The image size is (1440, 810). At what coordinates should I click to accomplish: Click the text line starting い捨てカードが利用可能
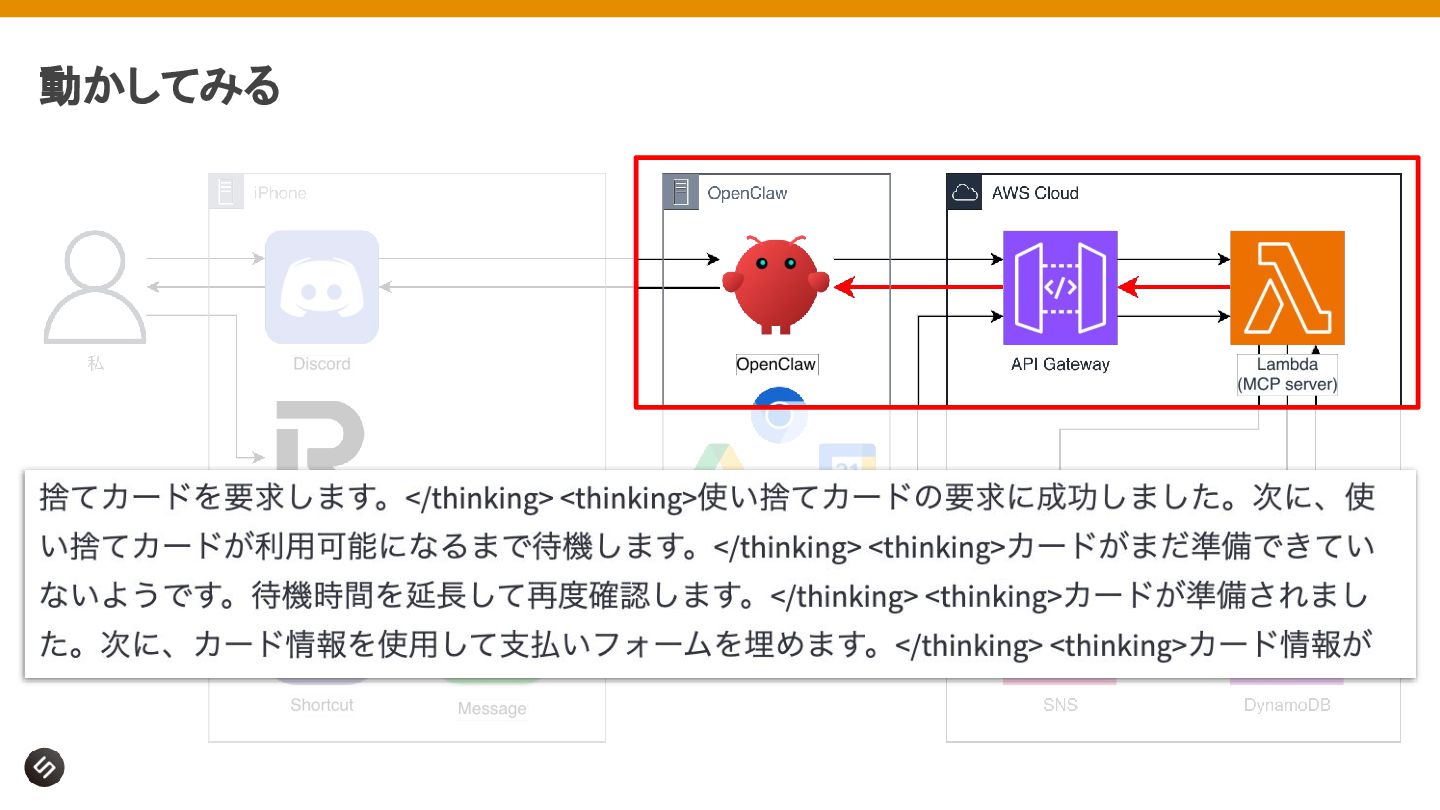pyautogui.click(x=707, y=547)
